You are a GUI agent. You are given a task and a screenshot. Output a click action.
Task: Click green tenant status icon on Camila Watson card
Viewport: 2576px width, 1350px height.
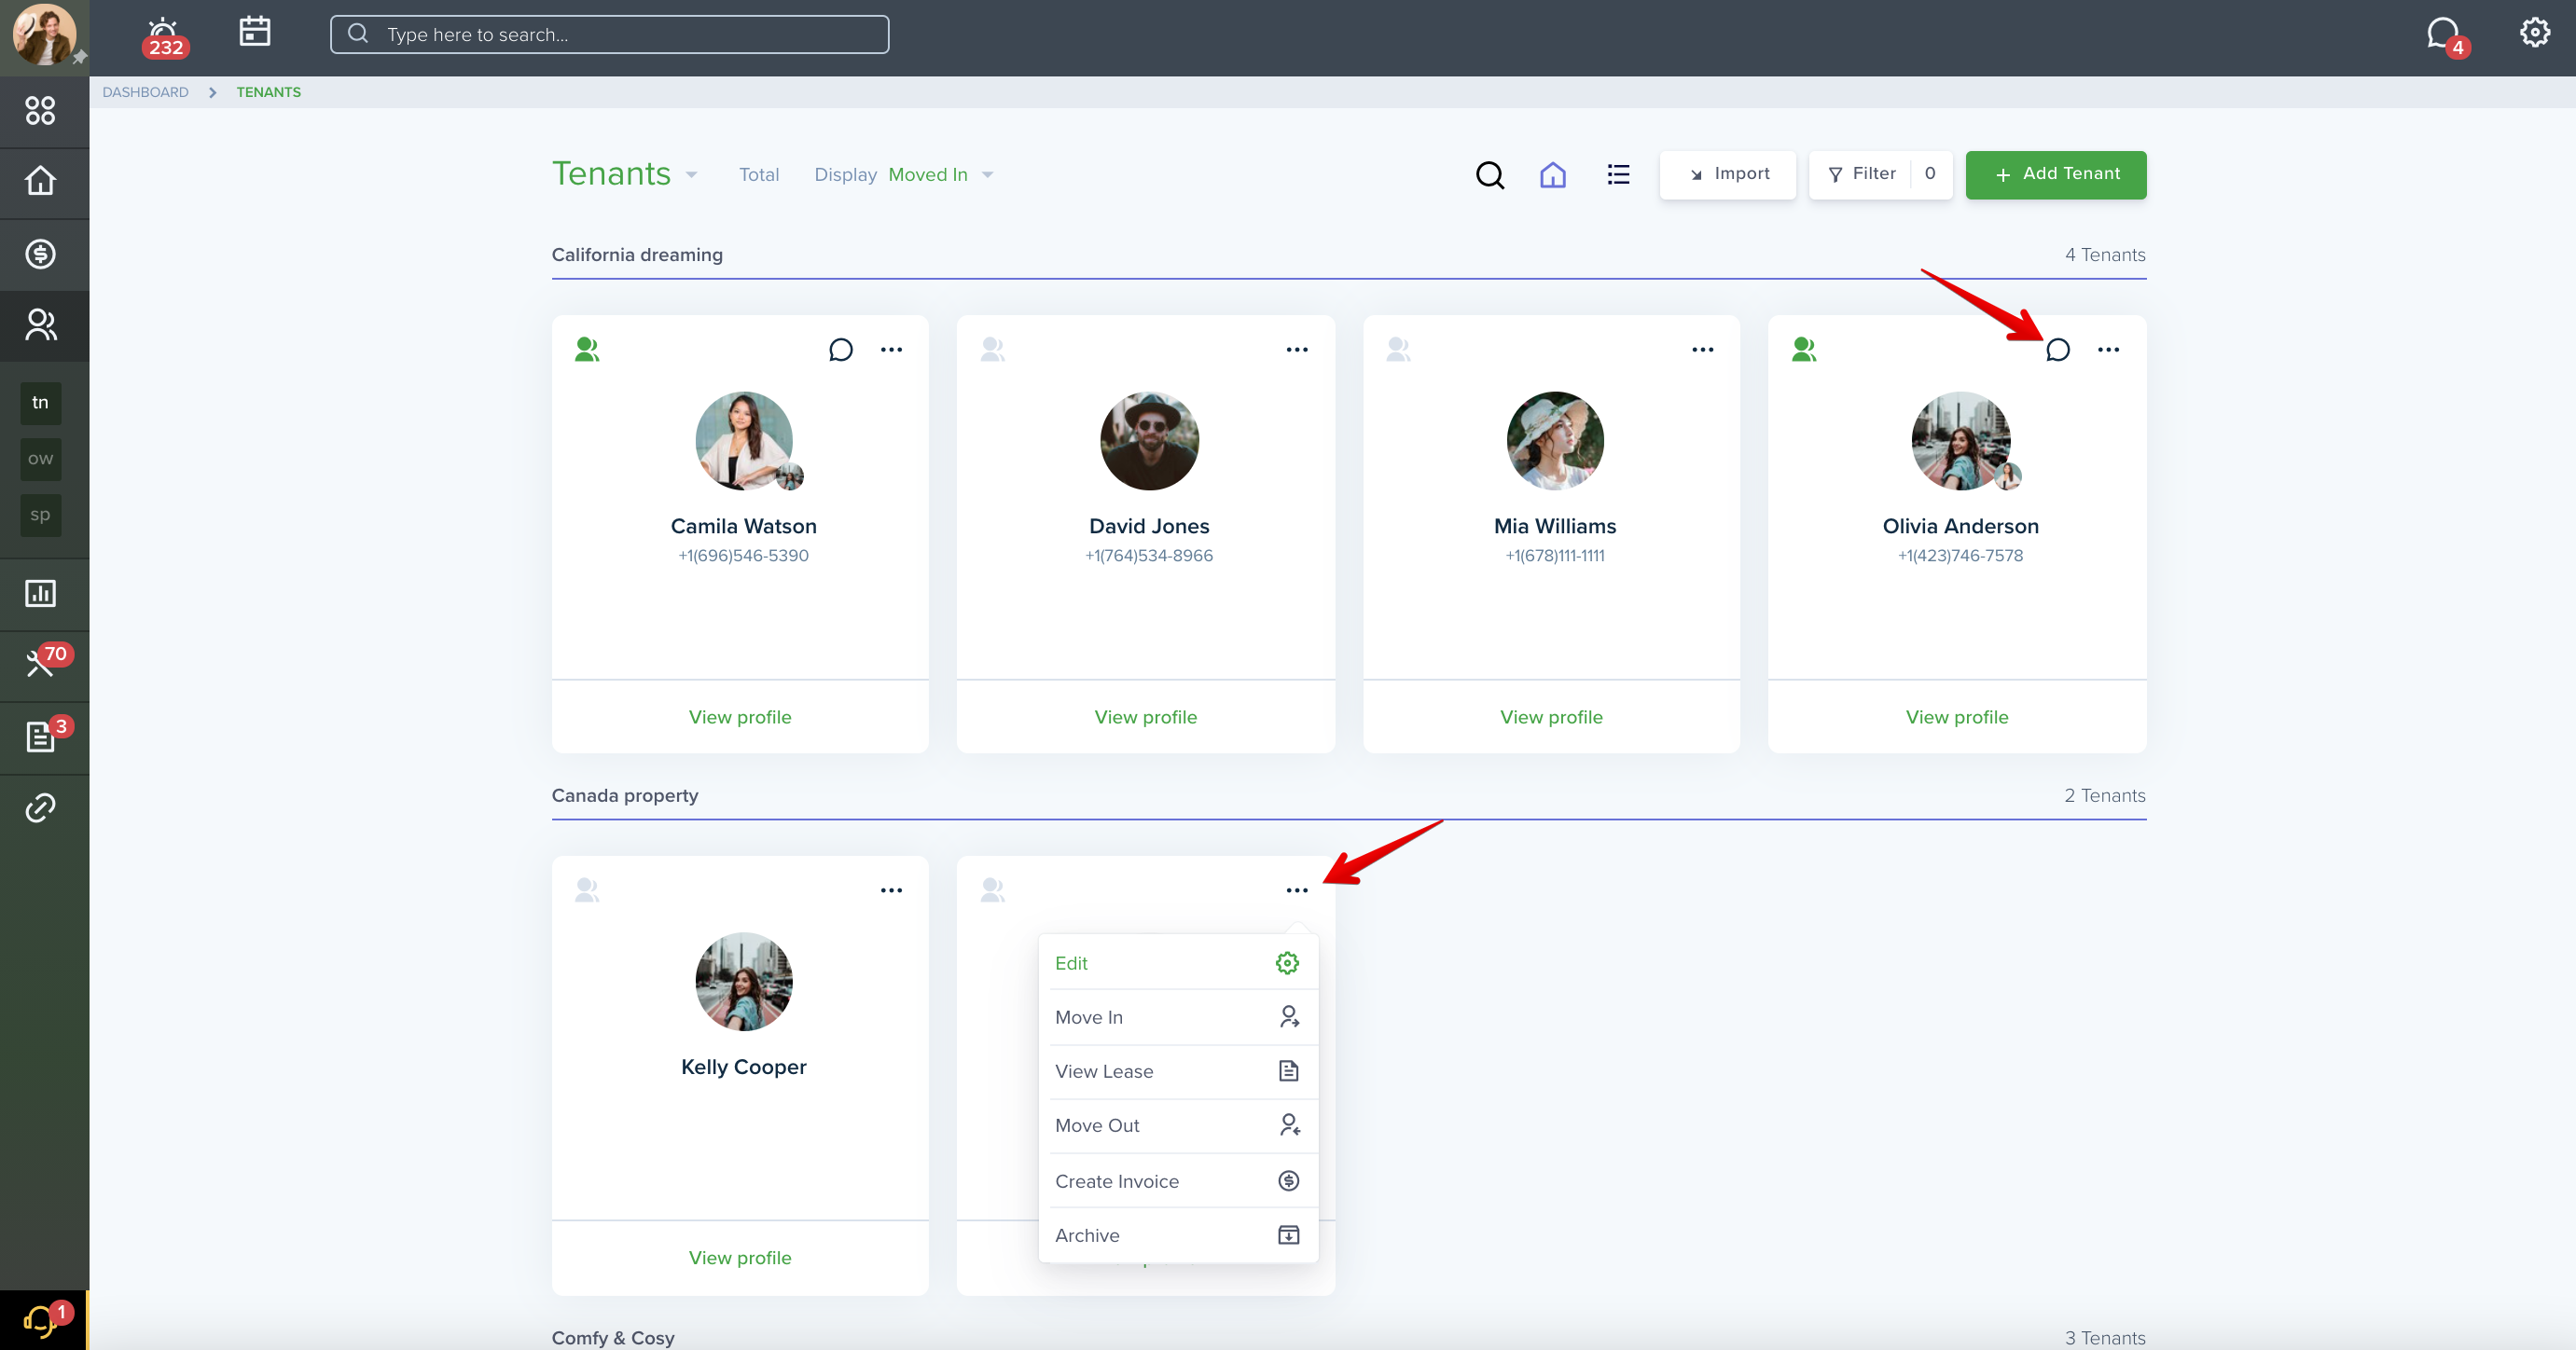point(587,349)
